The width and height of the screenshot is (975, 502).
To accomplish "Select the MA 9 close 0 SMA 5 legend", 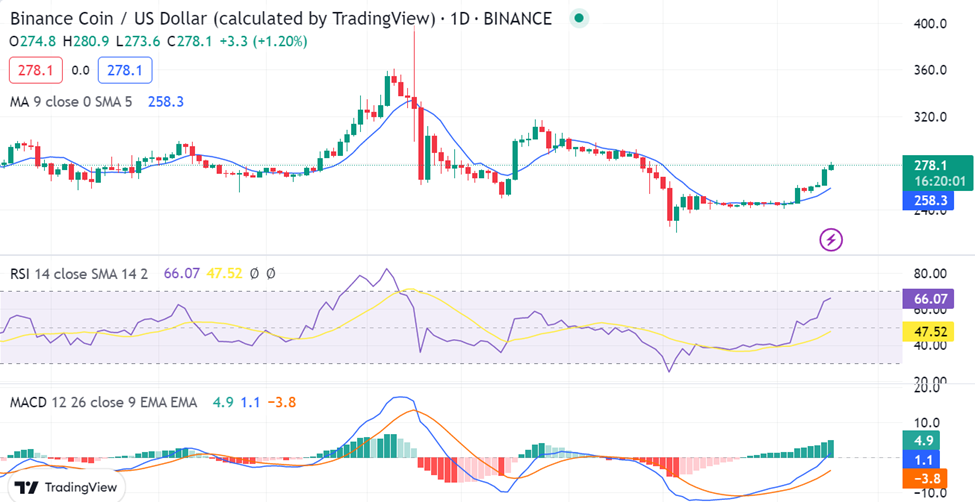I will pos(71,102).
